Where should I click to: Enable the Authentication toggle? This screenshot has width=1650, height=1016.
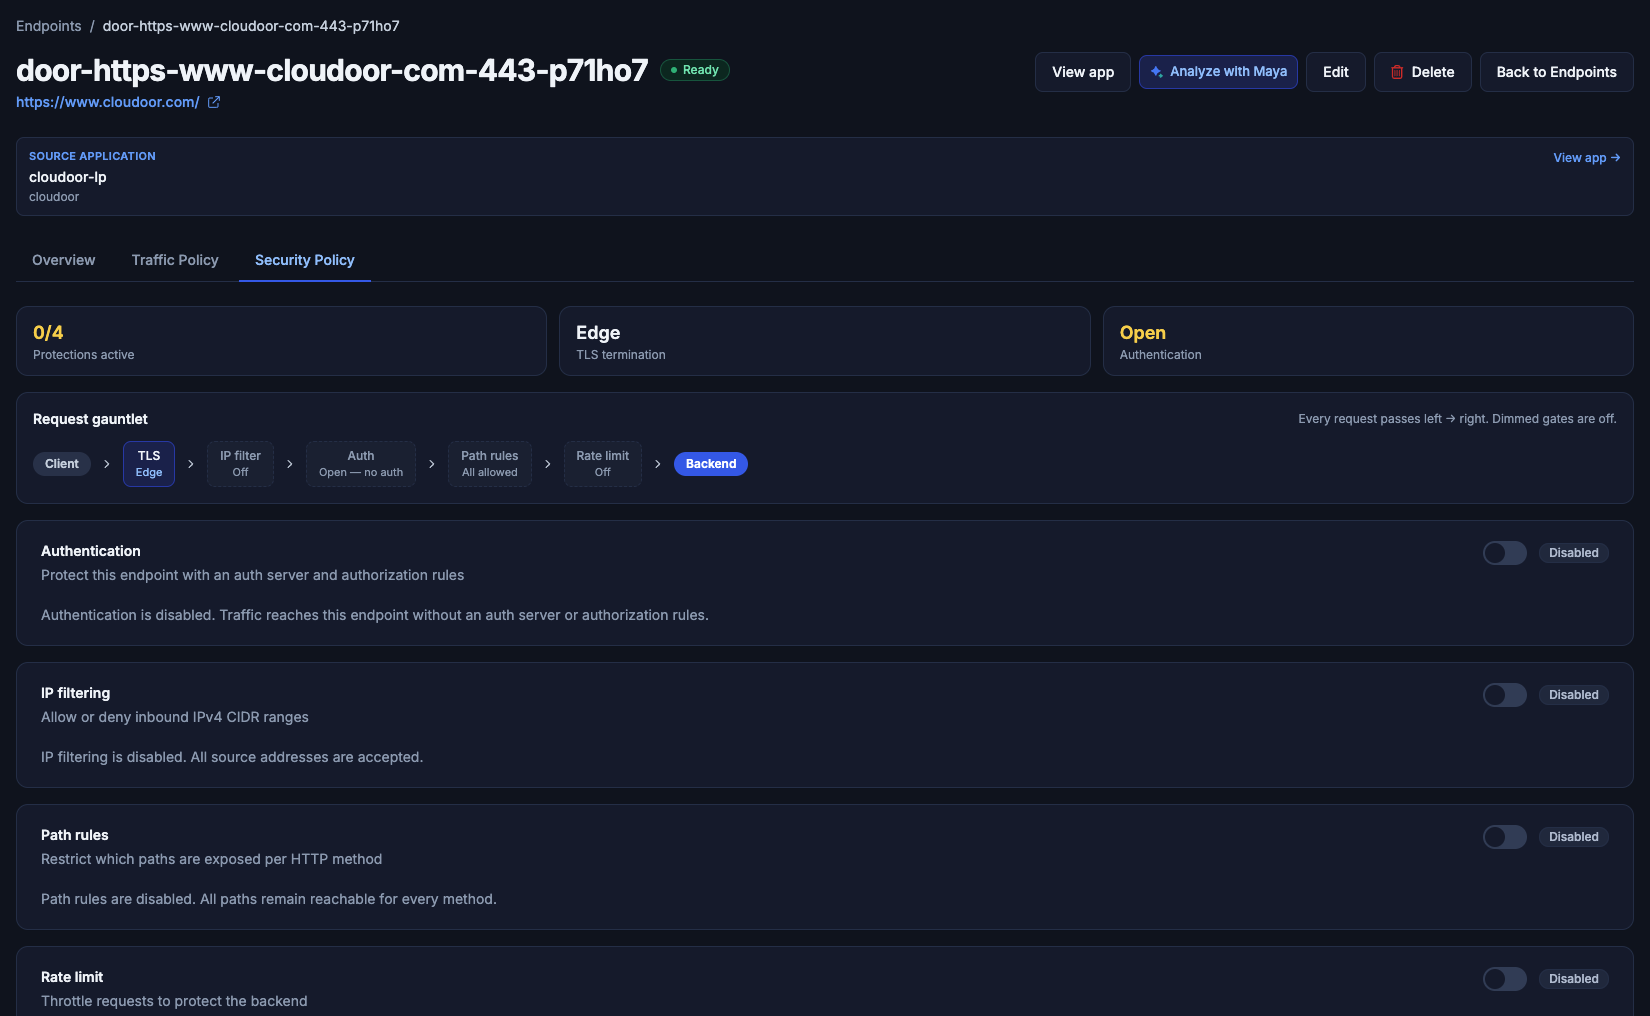click(1504, 553)
